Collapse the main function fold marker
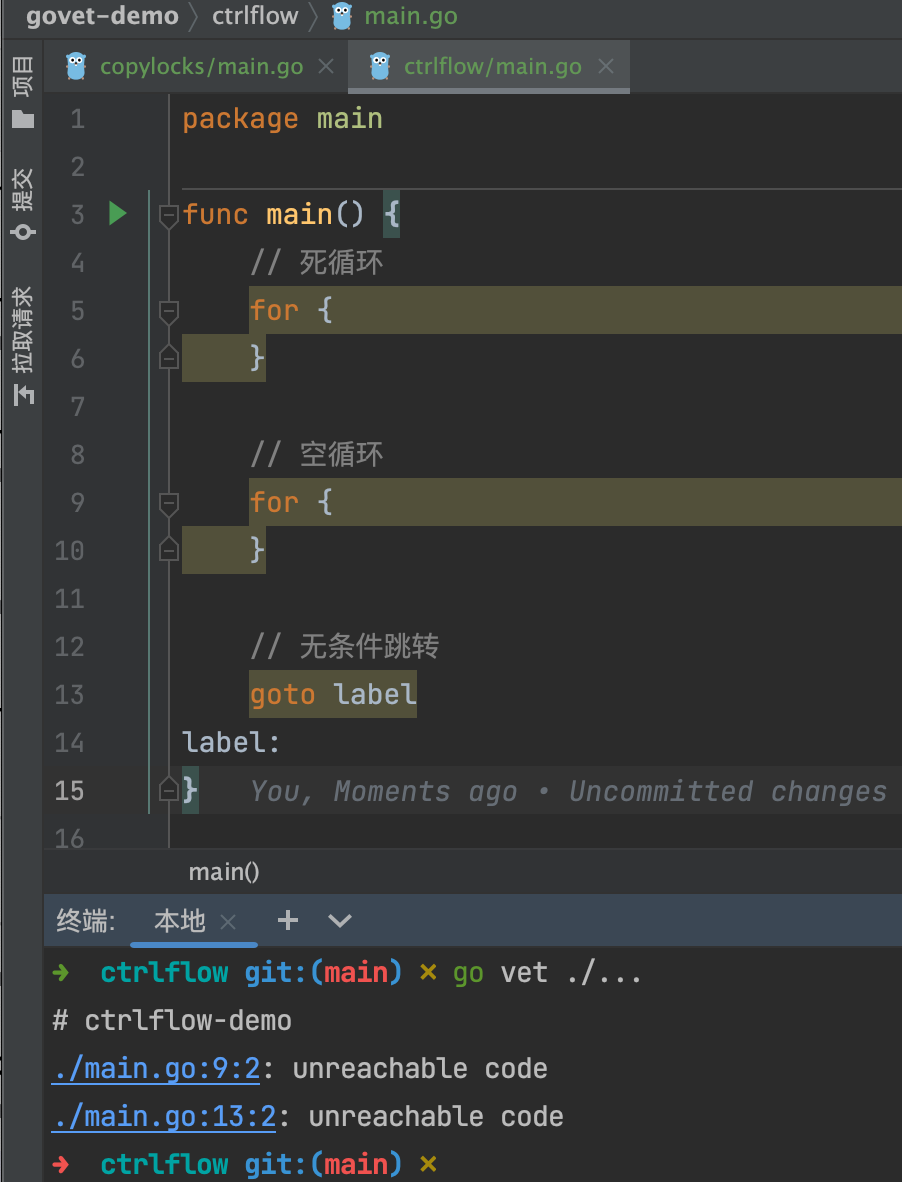The image size is (902, 1182). tap(169, 214)
